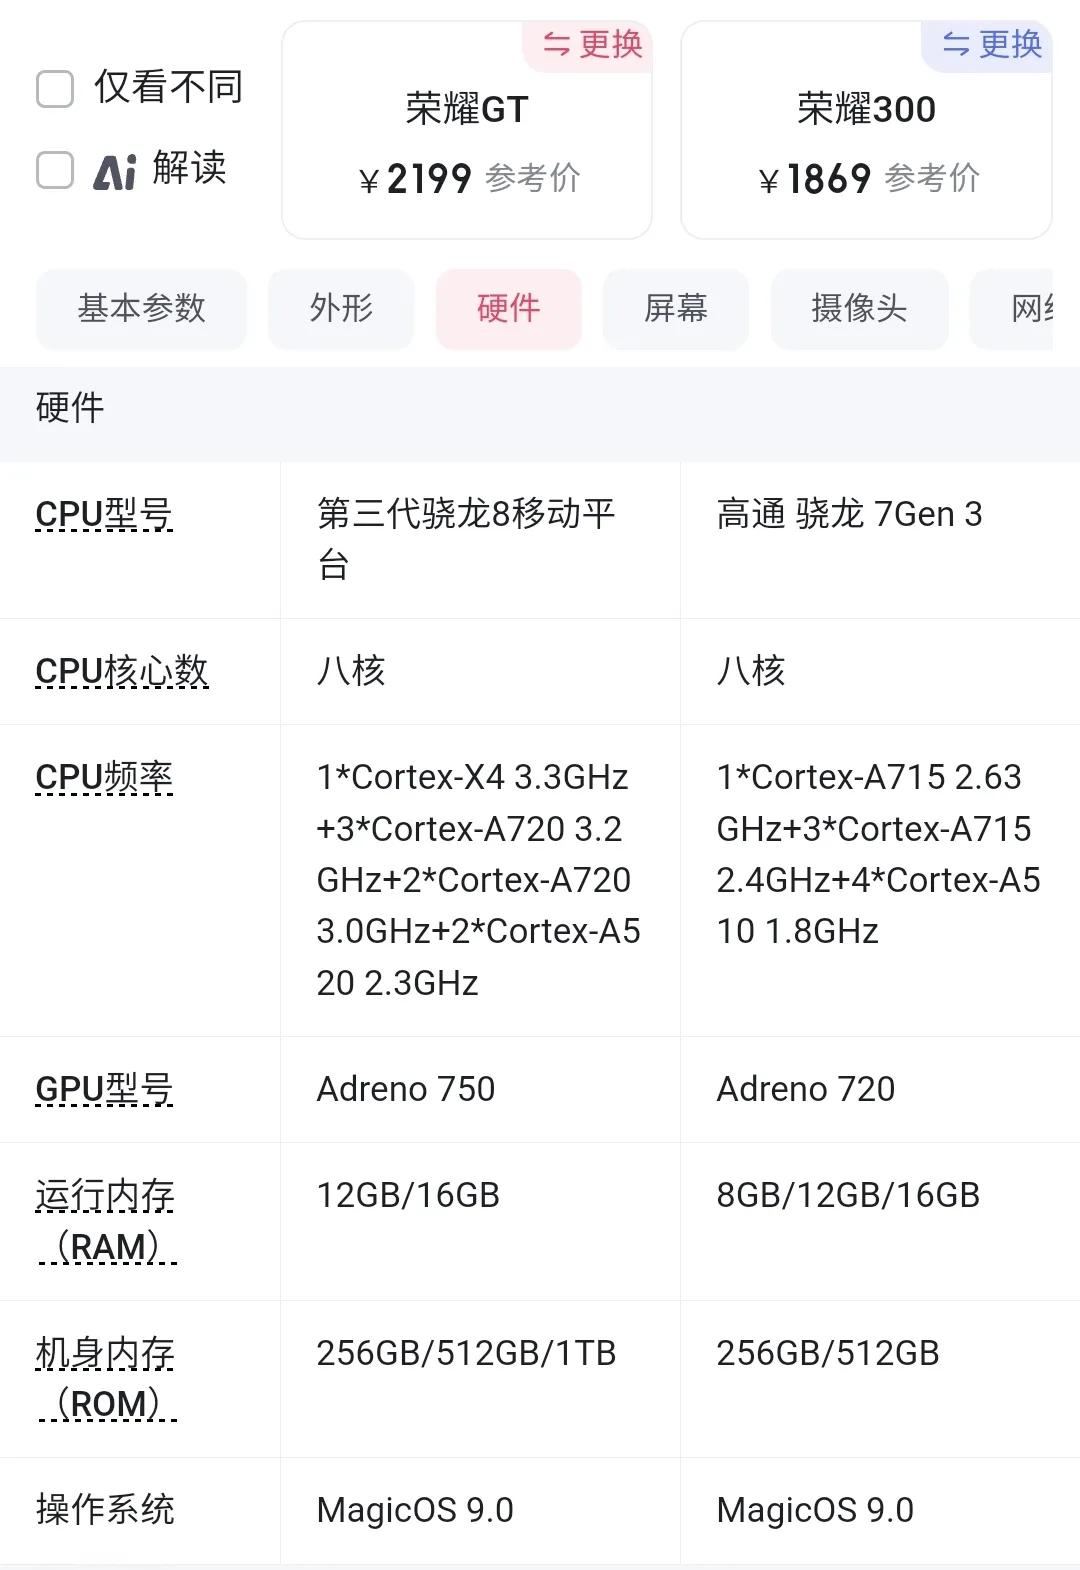
Task: Select the 硬件 tab
Action: (x=508, y=309)
